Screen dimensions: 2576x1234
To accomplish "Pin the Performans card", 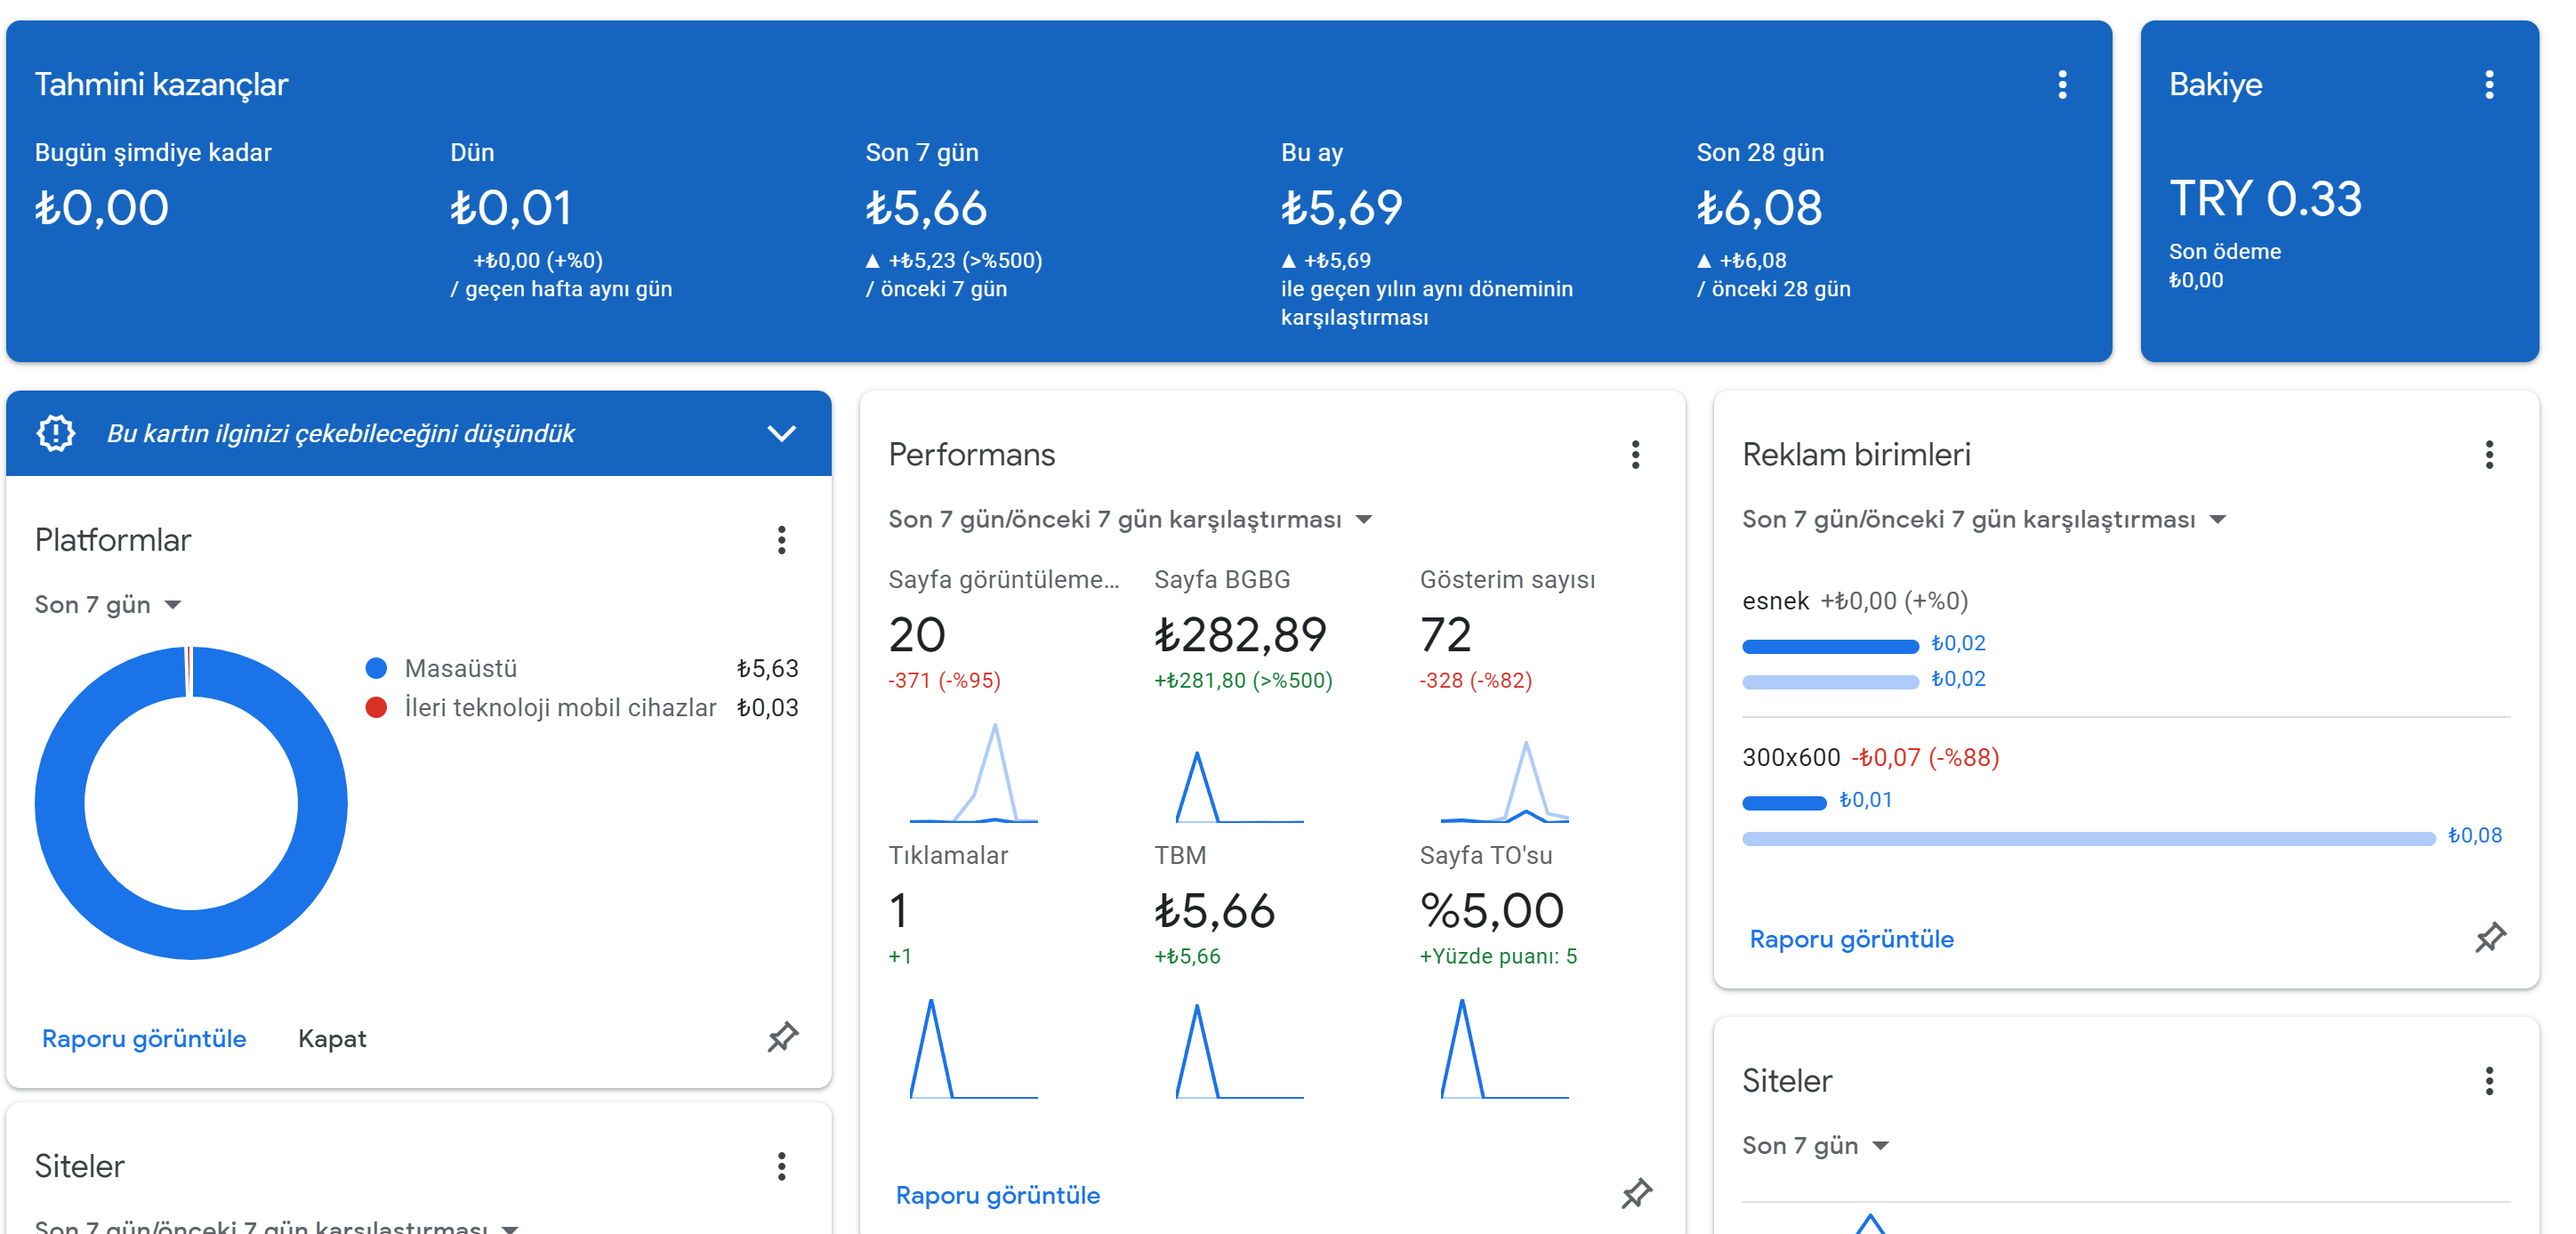I will [x=1636, y=1193].
